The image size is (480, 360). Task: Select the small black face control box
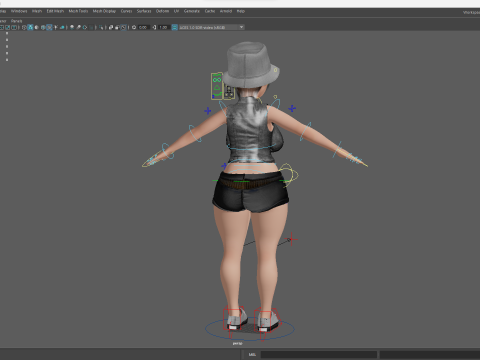click(x=229, y=92)
